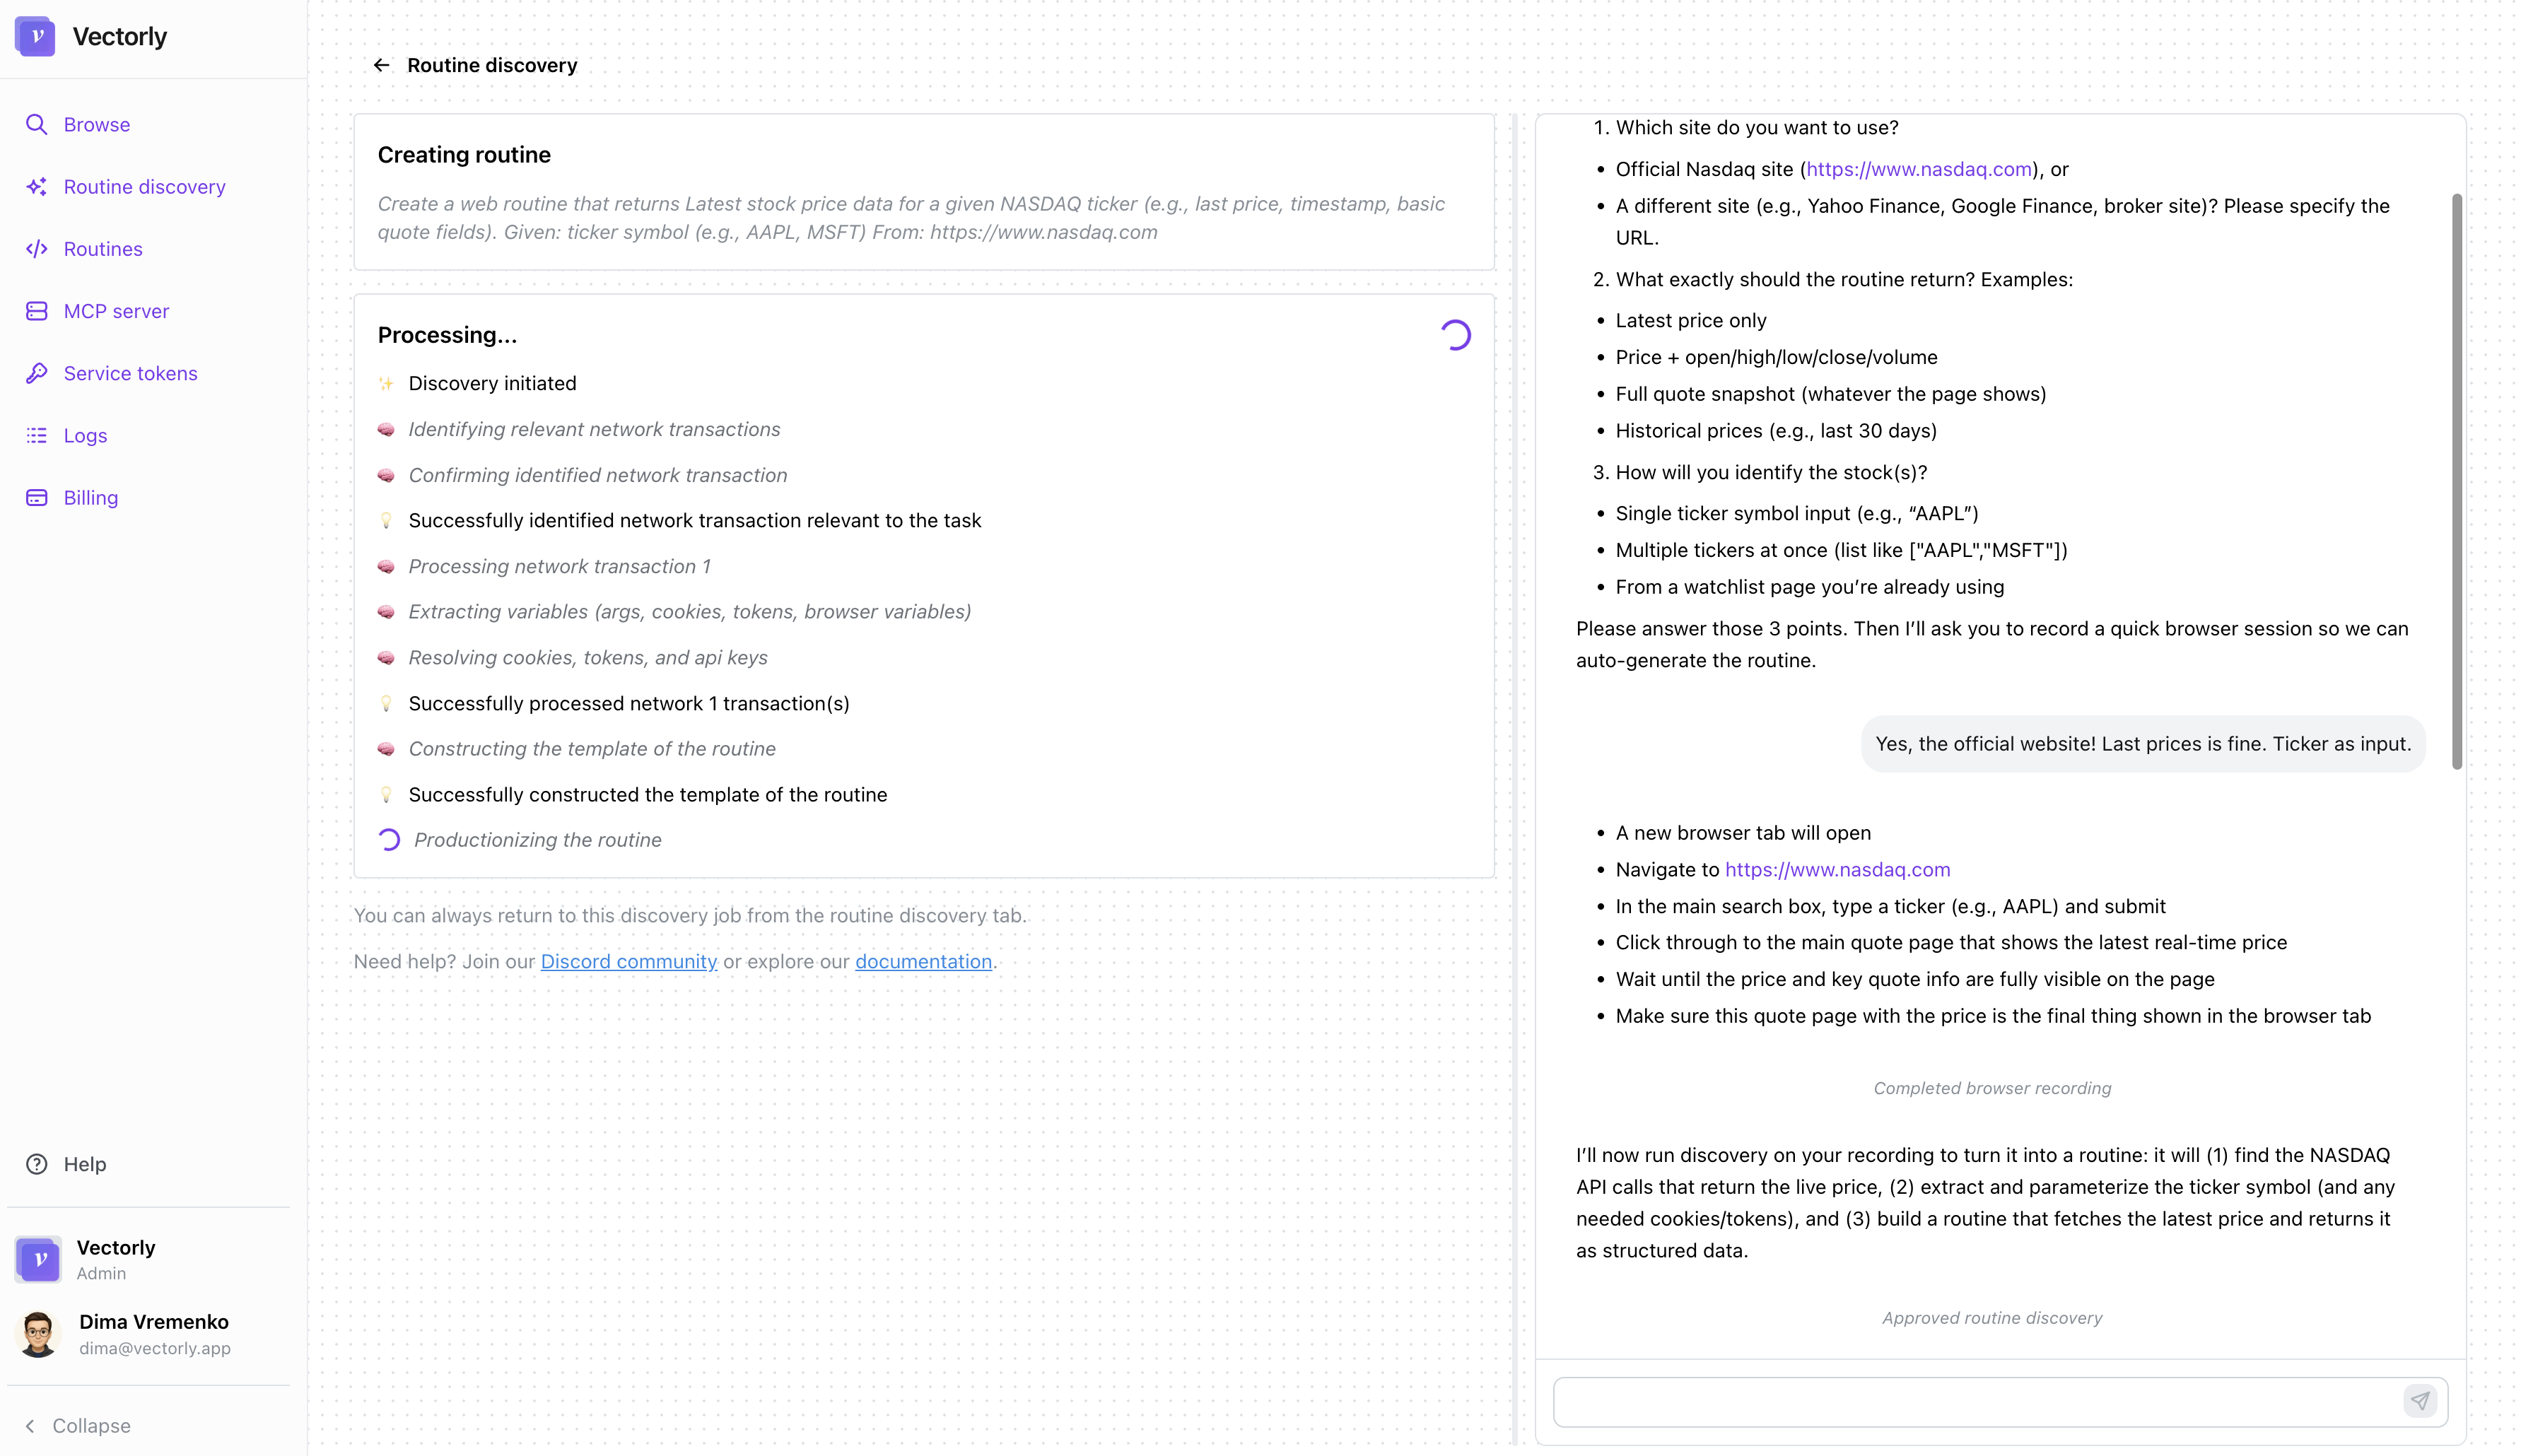Open Logs with the list icon

point(37,435)
